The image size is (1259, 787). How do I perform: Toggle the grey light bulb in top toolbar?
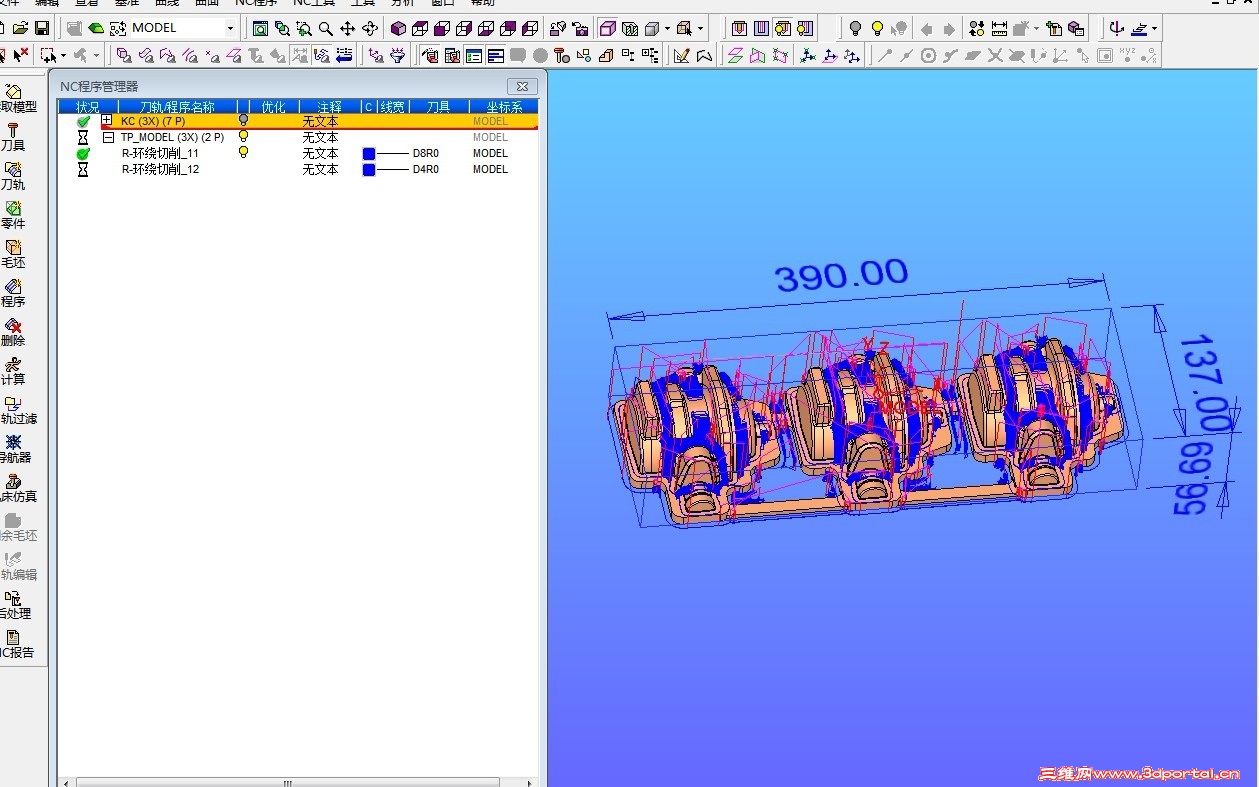pos(855,29)
